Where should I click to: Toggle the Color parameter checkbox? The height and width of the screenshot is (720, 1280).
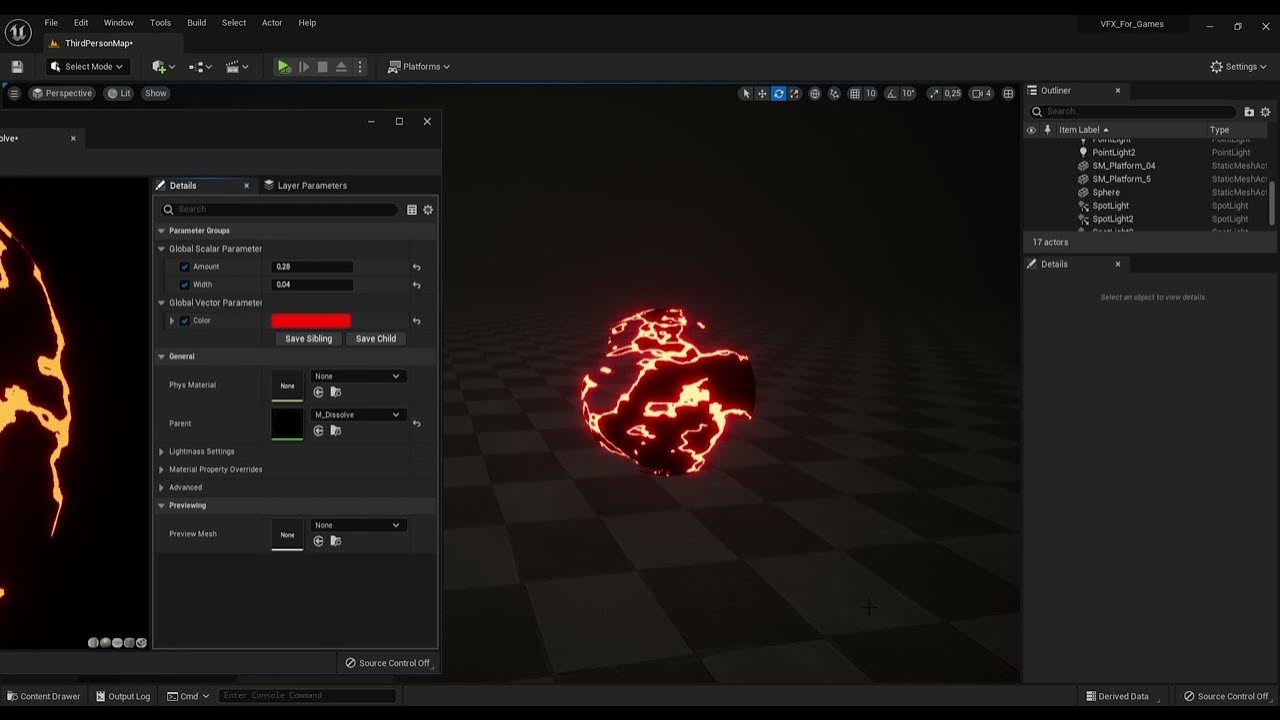pyautogui.click(x=184, y=321)
